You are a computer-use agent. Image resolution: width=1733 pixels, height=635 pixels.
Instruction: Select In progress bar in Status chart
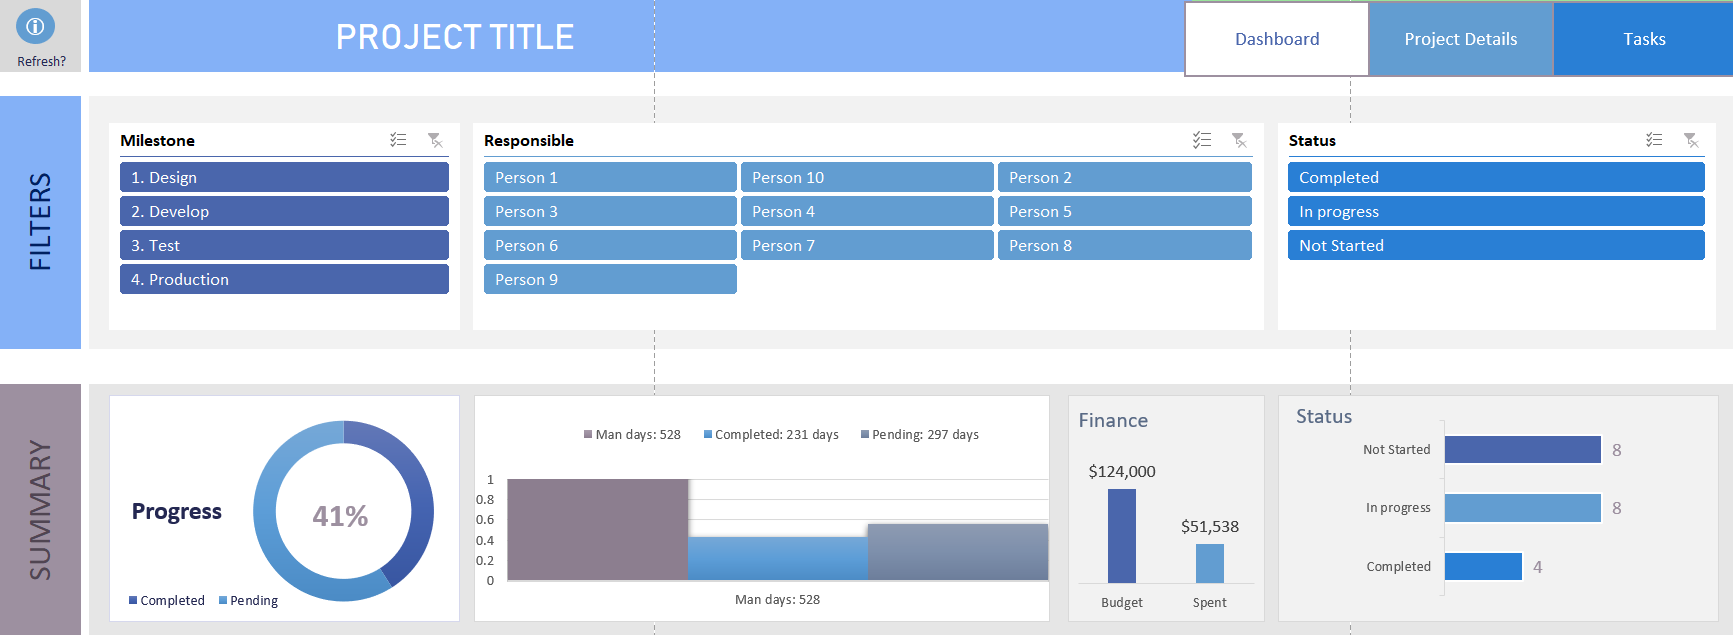pos(1523,508)
